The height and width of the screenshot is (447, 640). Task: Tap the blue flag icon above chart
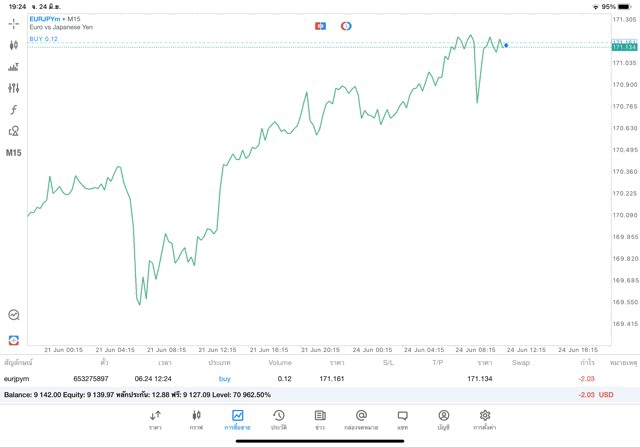320,25
